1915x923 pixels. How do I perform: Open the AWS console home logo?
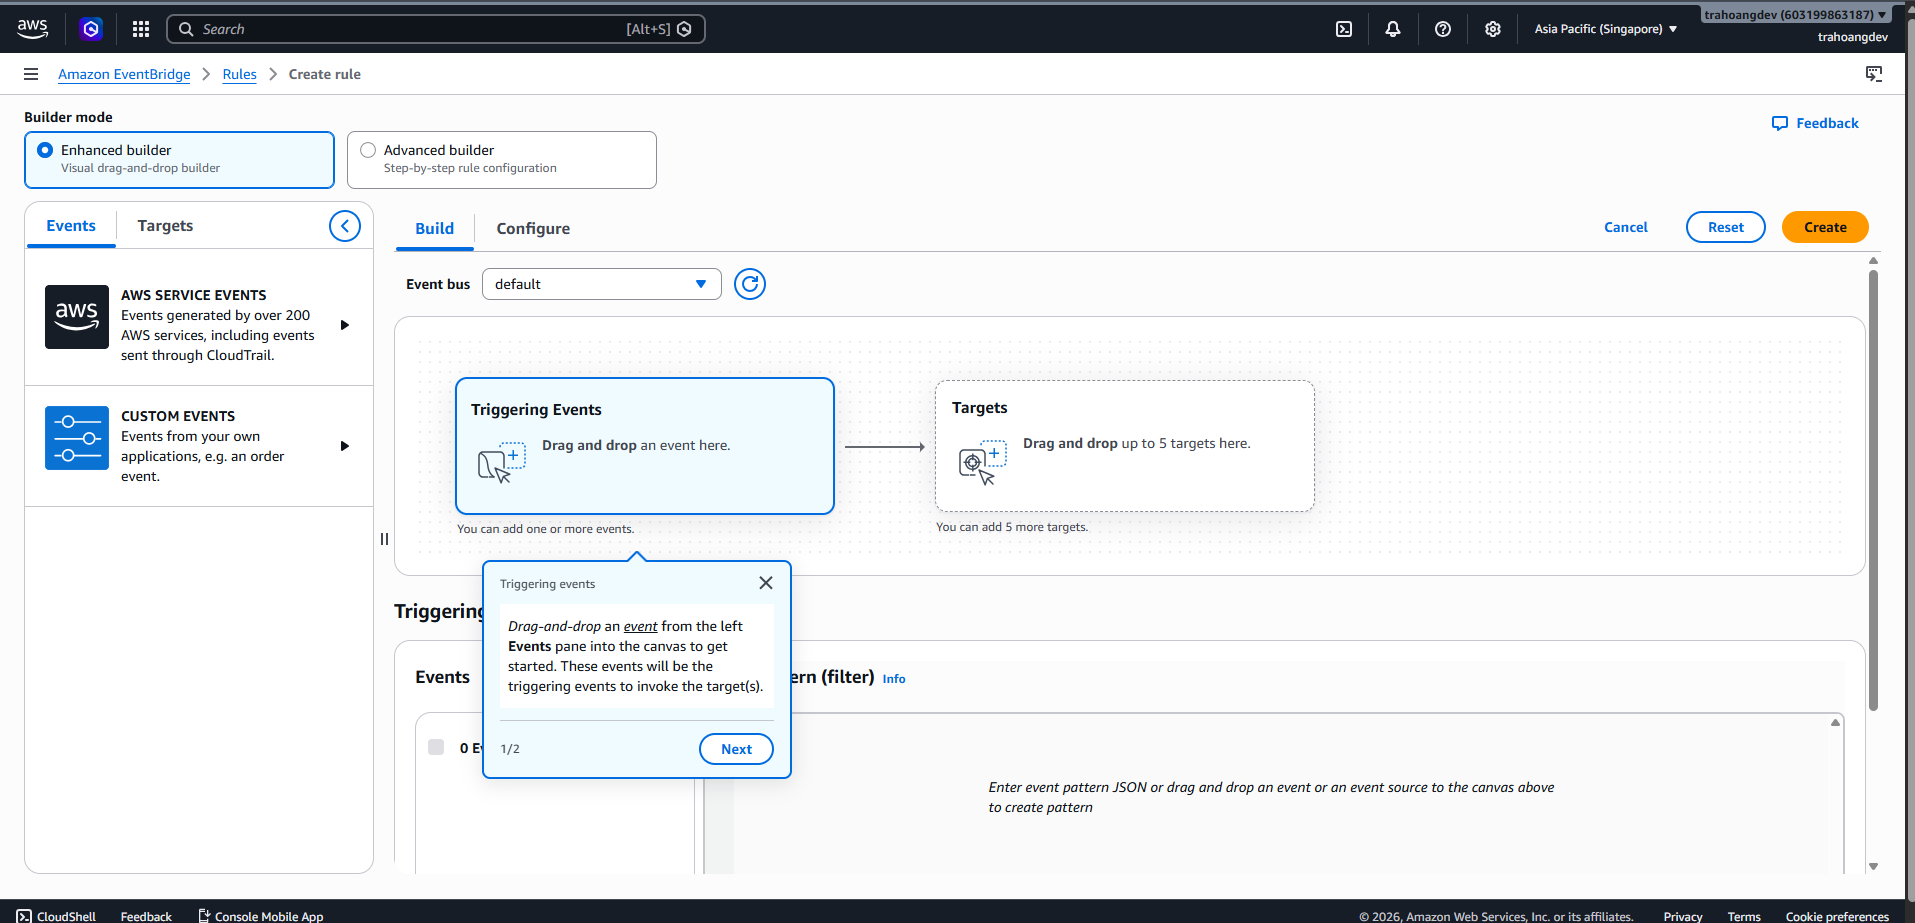click(x=33, y=29)
